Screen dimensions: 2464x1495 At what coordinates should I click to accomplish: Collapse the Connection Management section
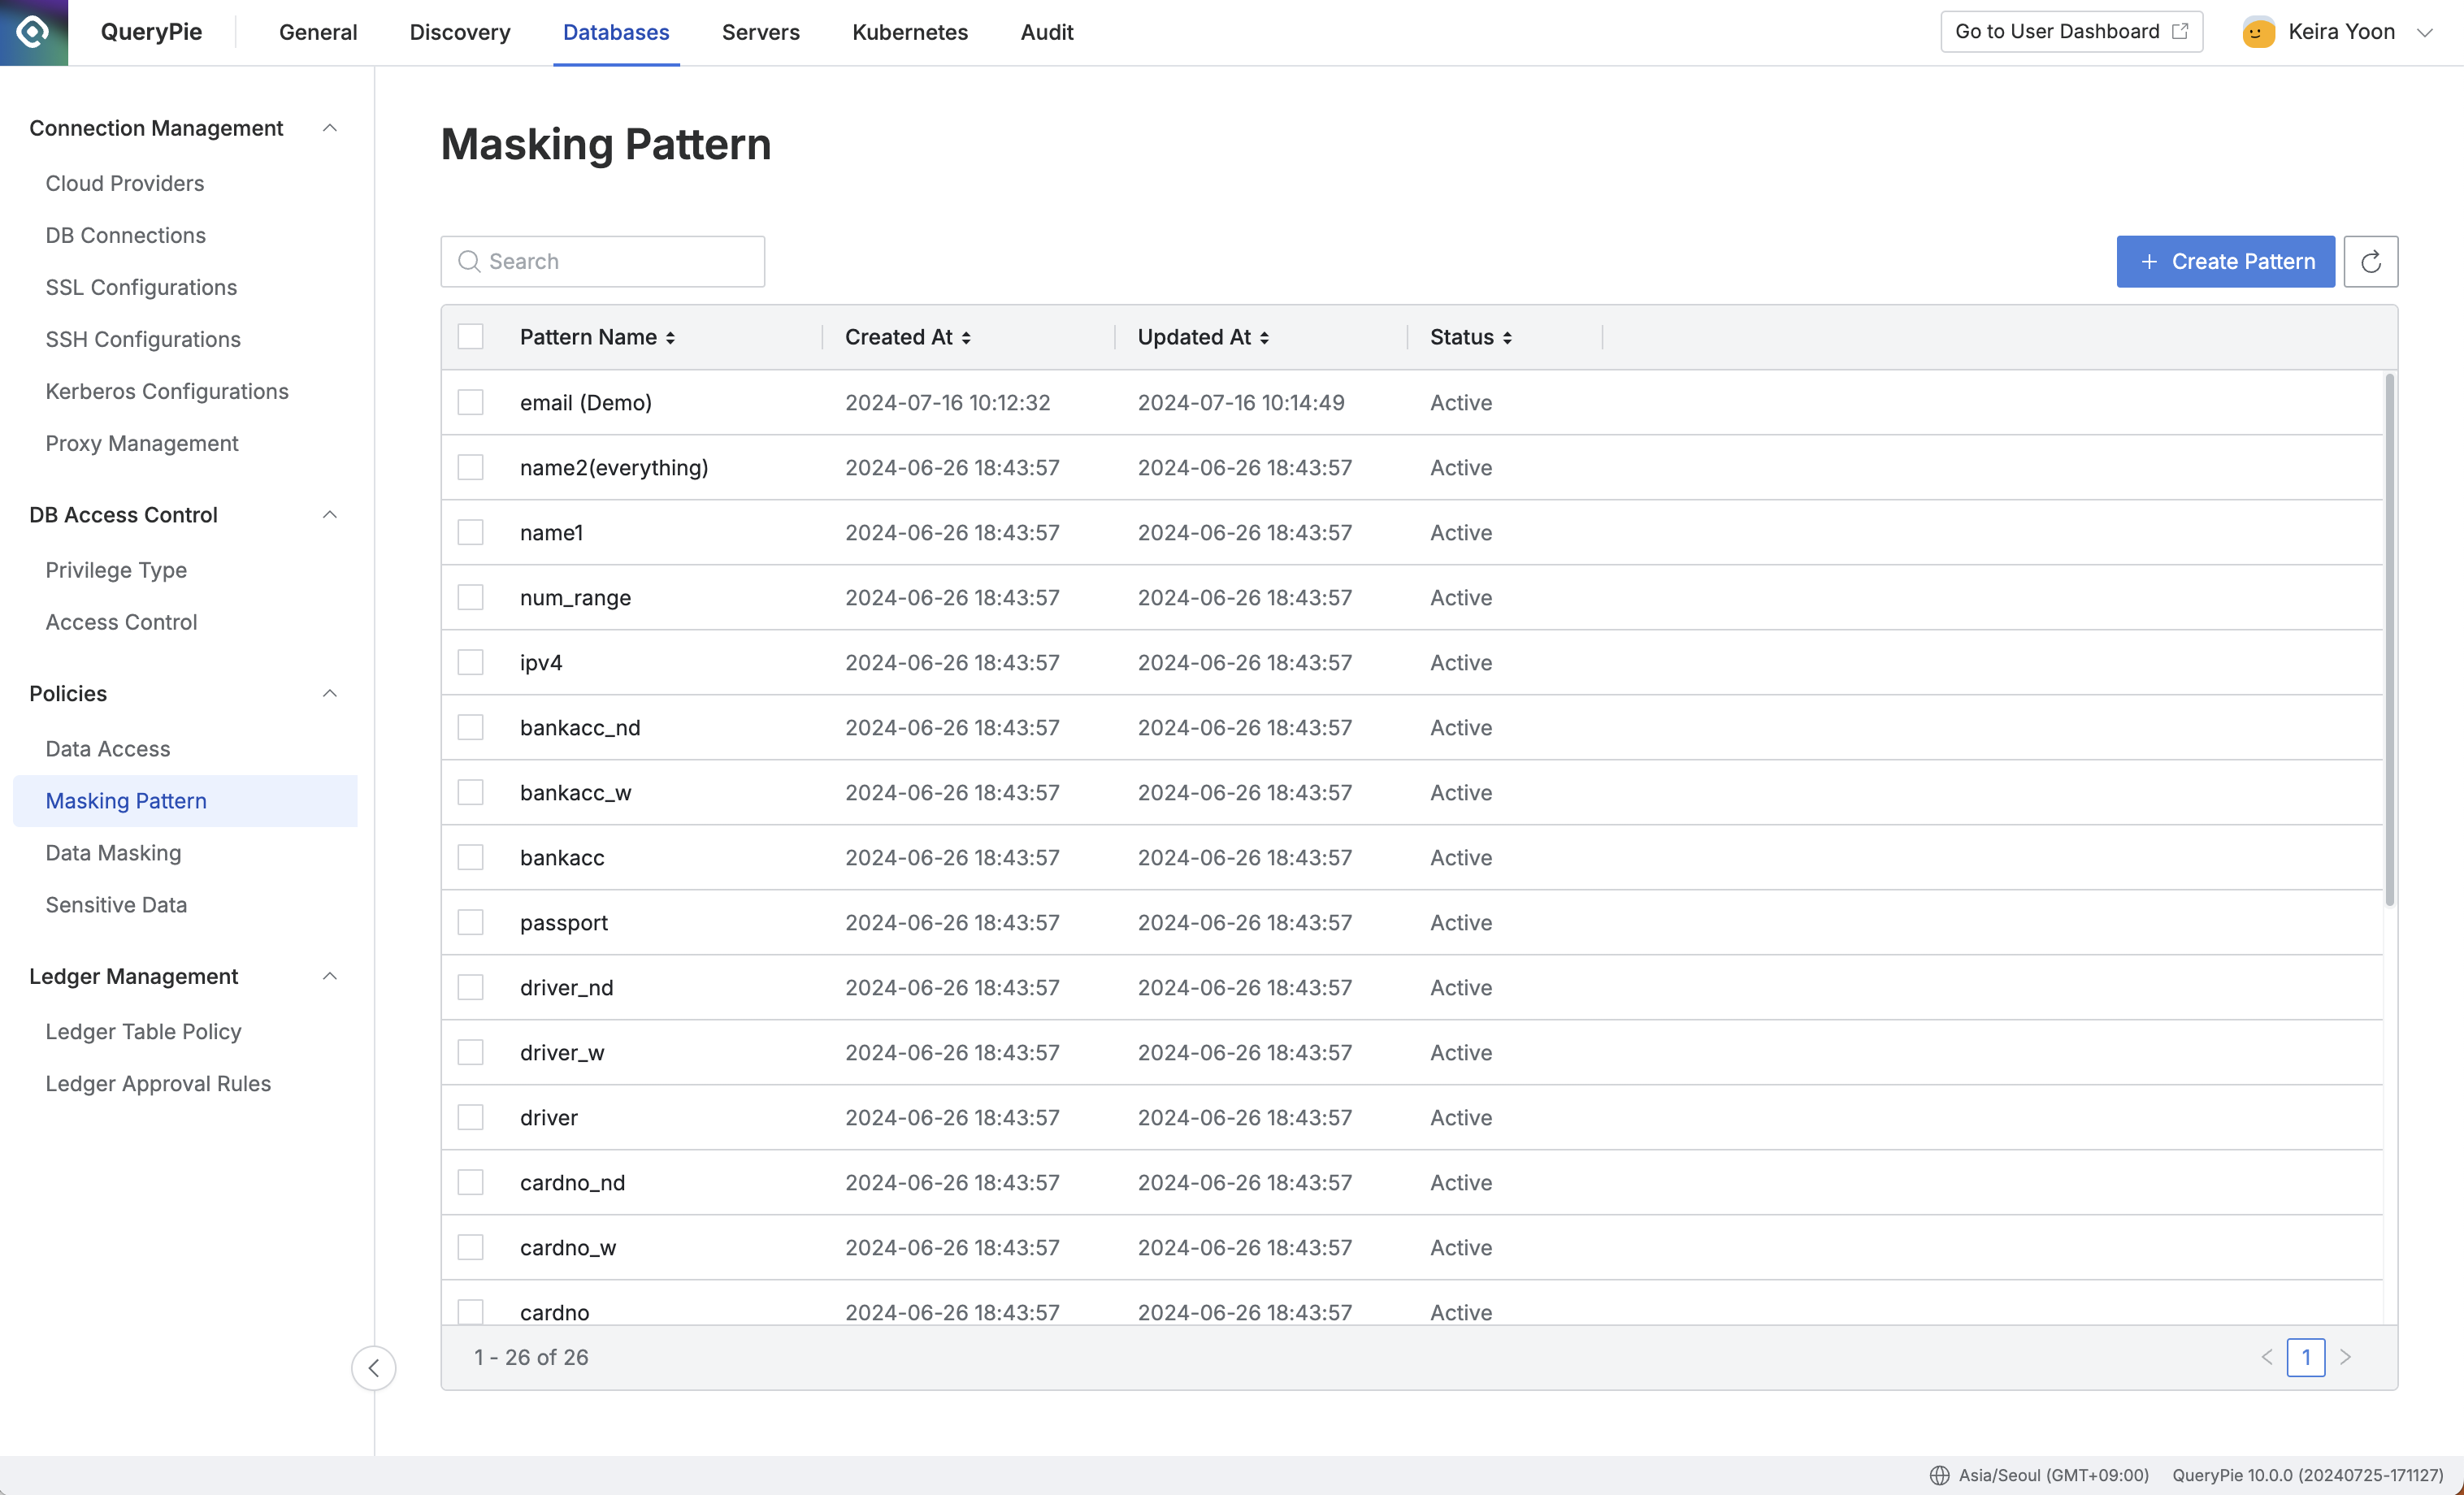click(329, 128)
